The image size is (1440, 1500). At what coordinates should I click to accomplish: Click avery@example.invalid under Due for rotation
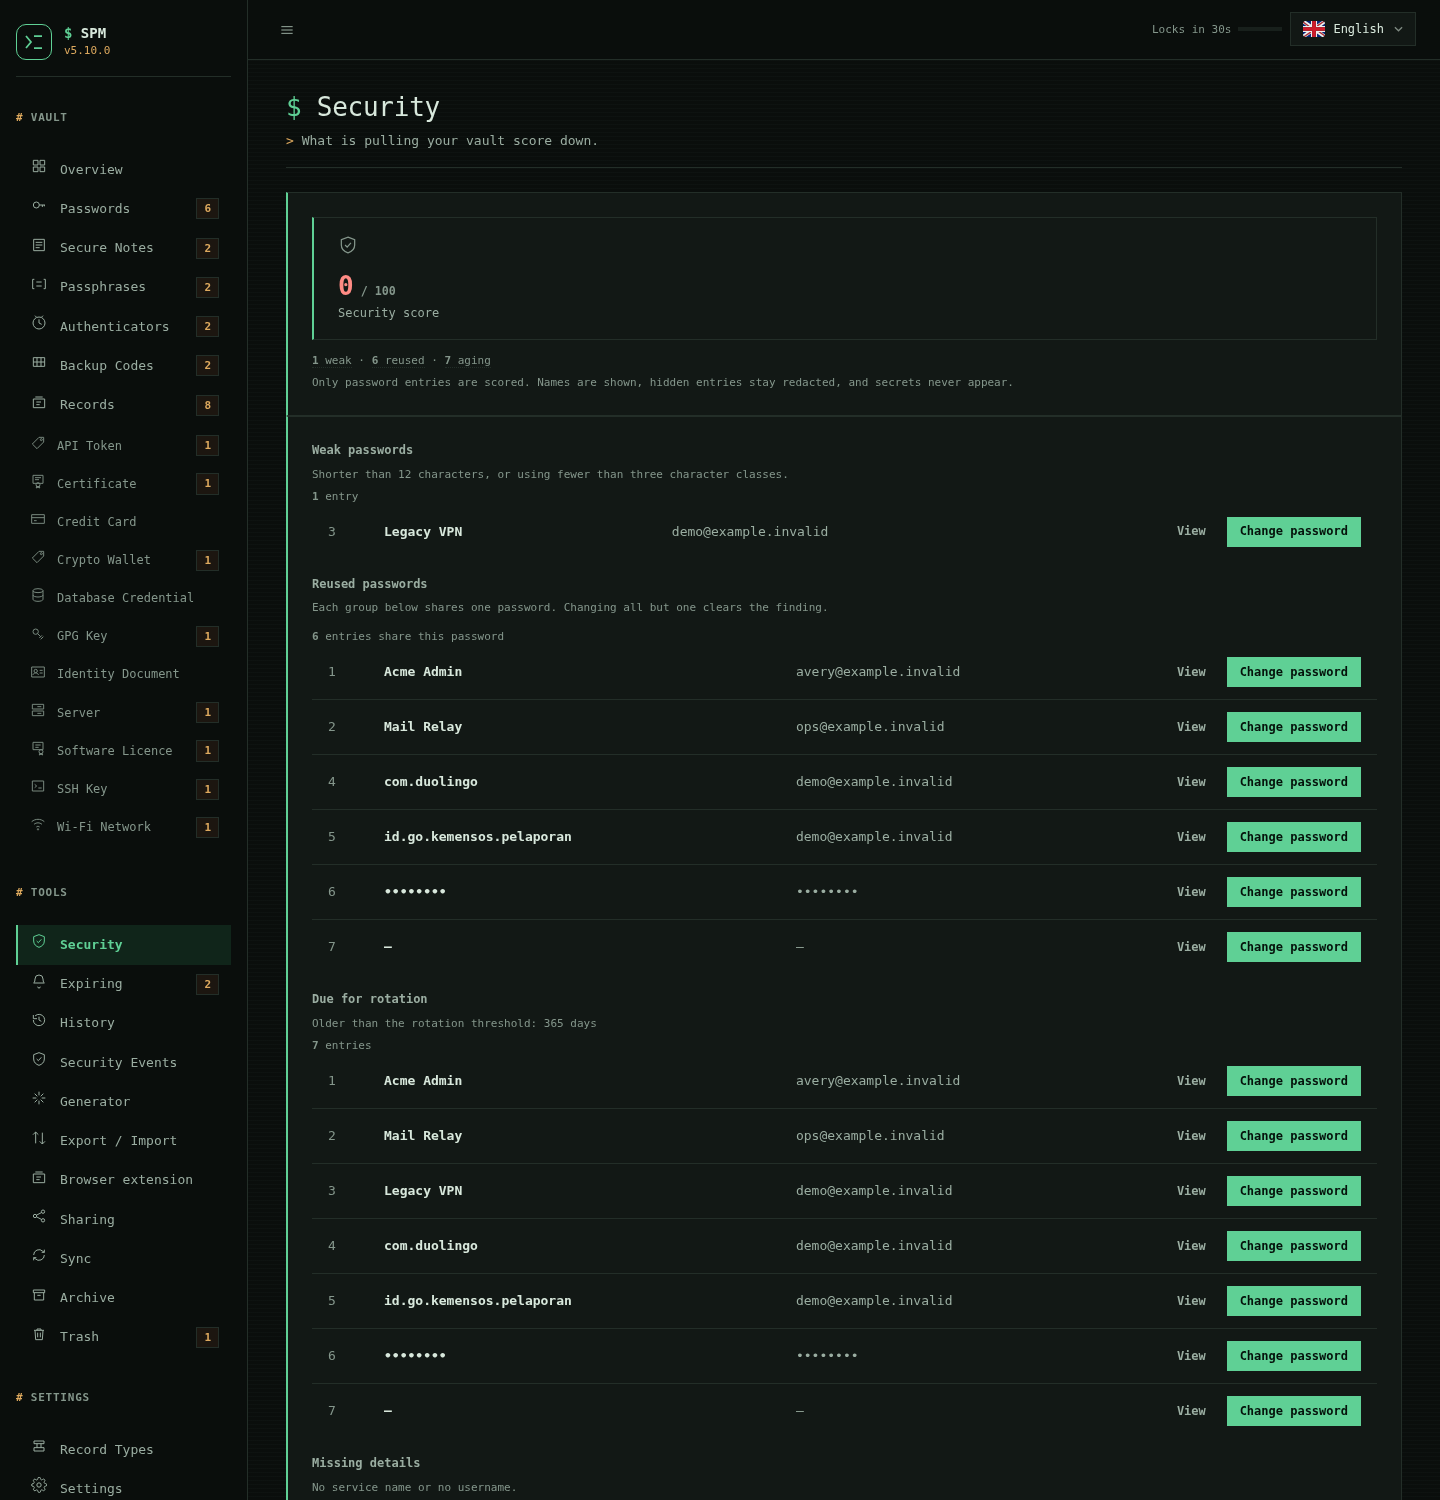pos(878,1081)
